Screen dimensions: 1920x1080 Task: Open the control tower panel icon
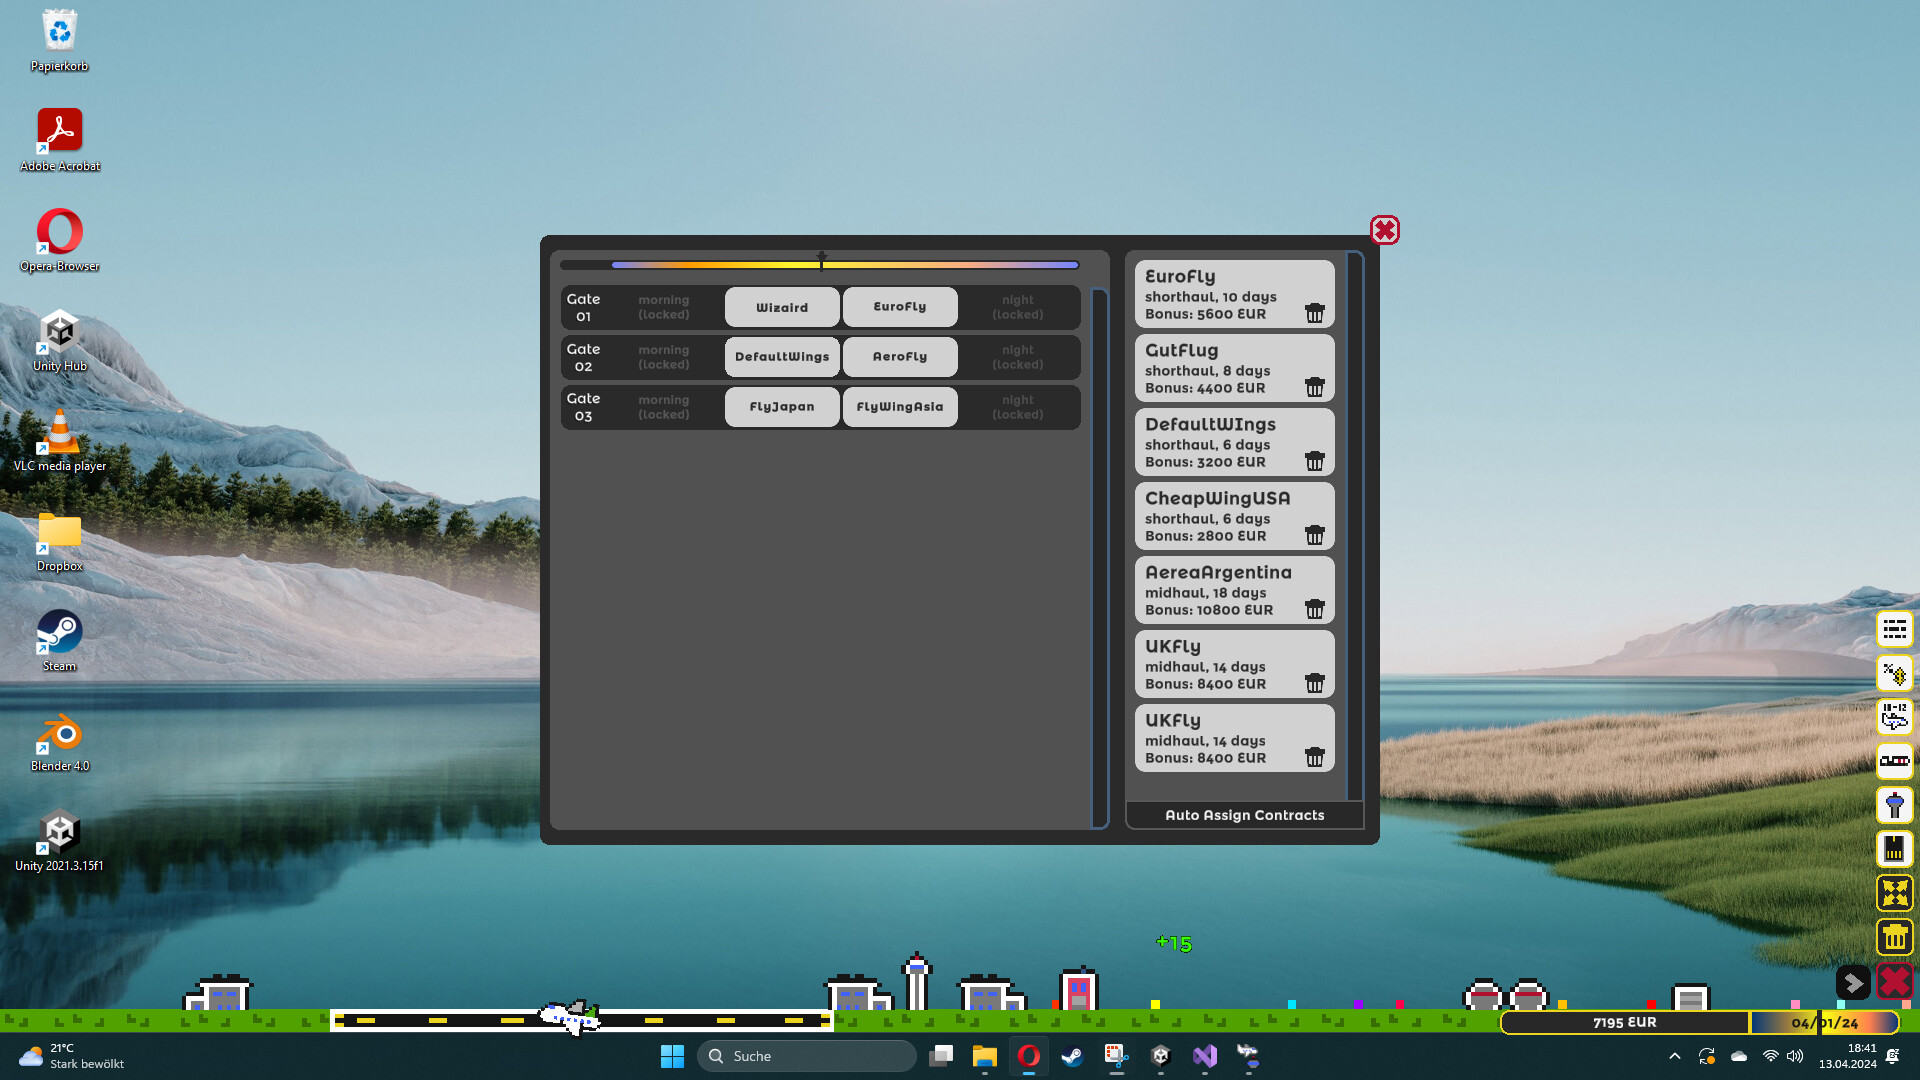pos(1895,805)
